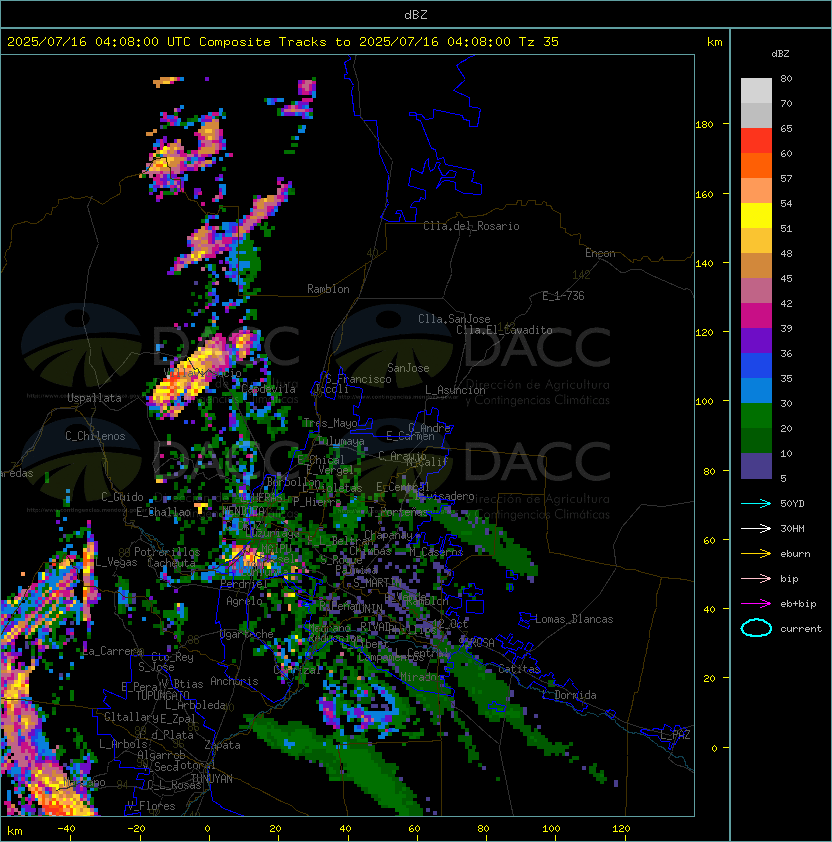Click the Agrelo map label

pyautogui.click(x=244, y=601)
